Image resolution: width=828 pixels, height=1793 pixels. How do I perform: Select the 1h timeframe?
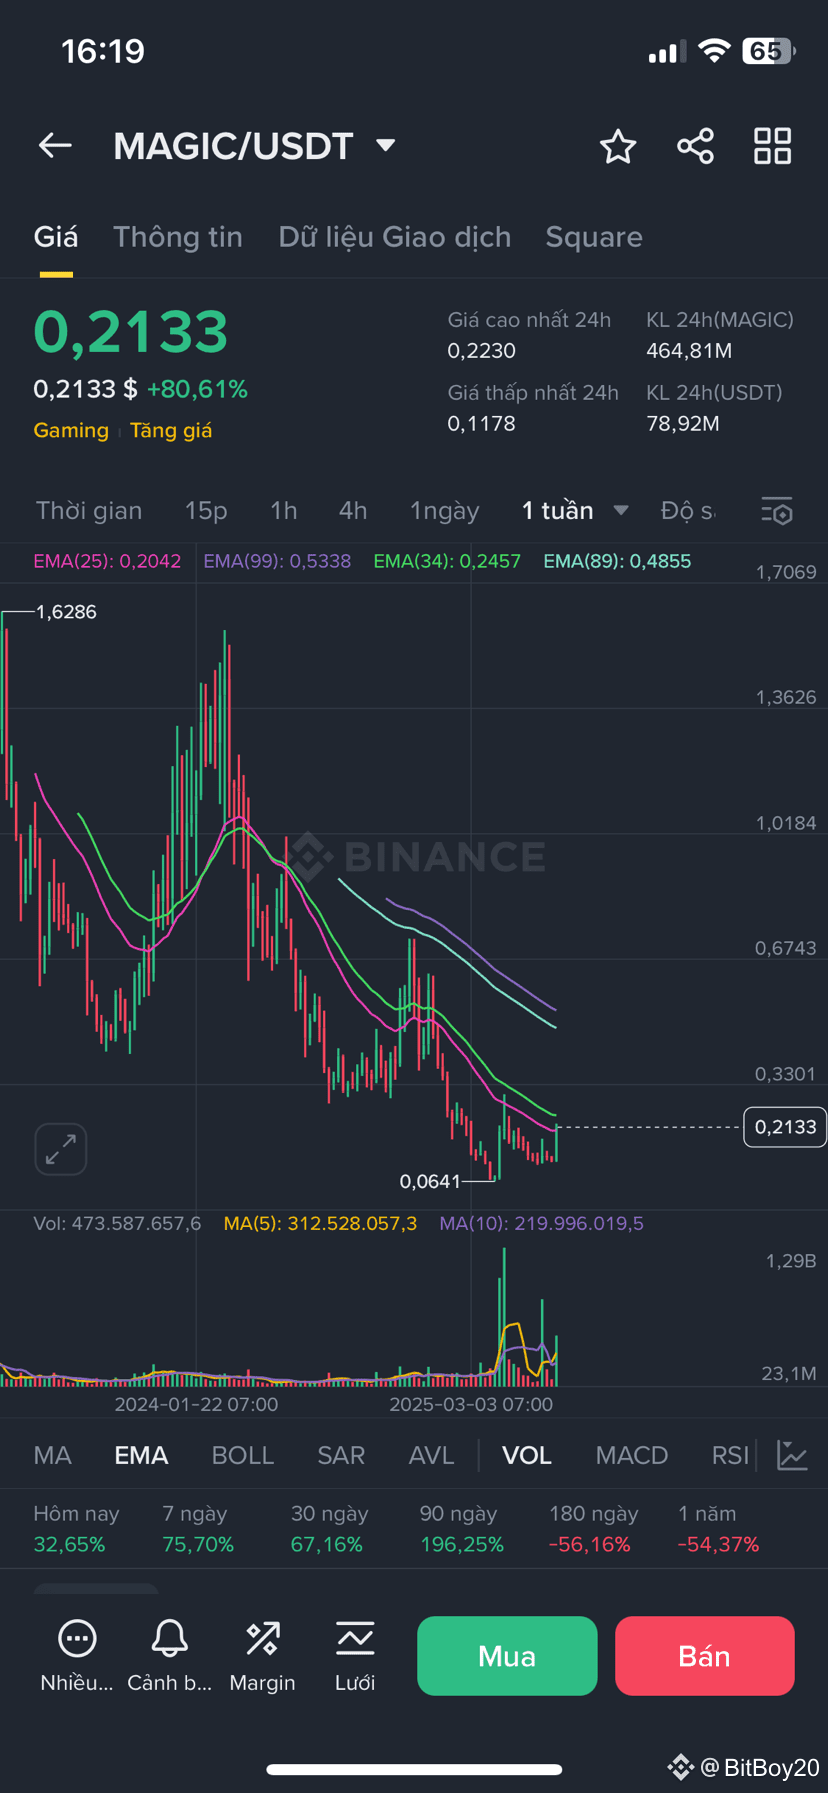pyautogui.click(x=284, y=511)
